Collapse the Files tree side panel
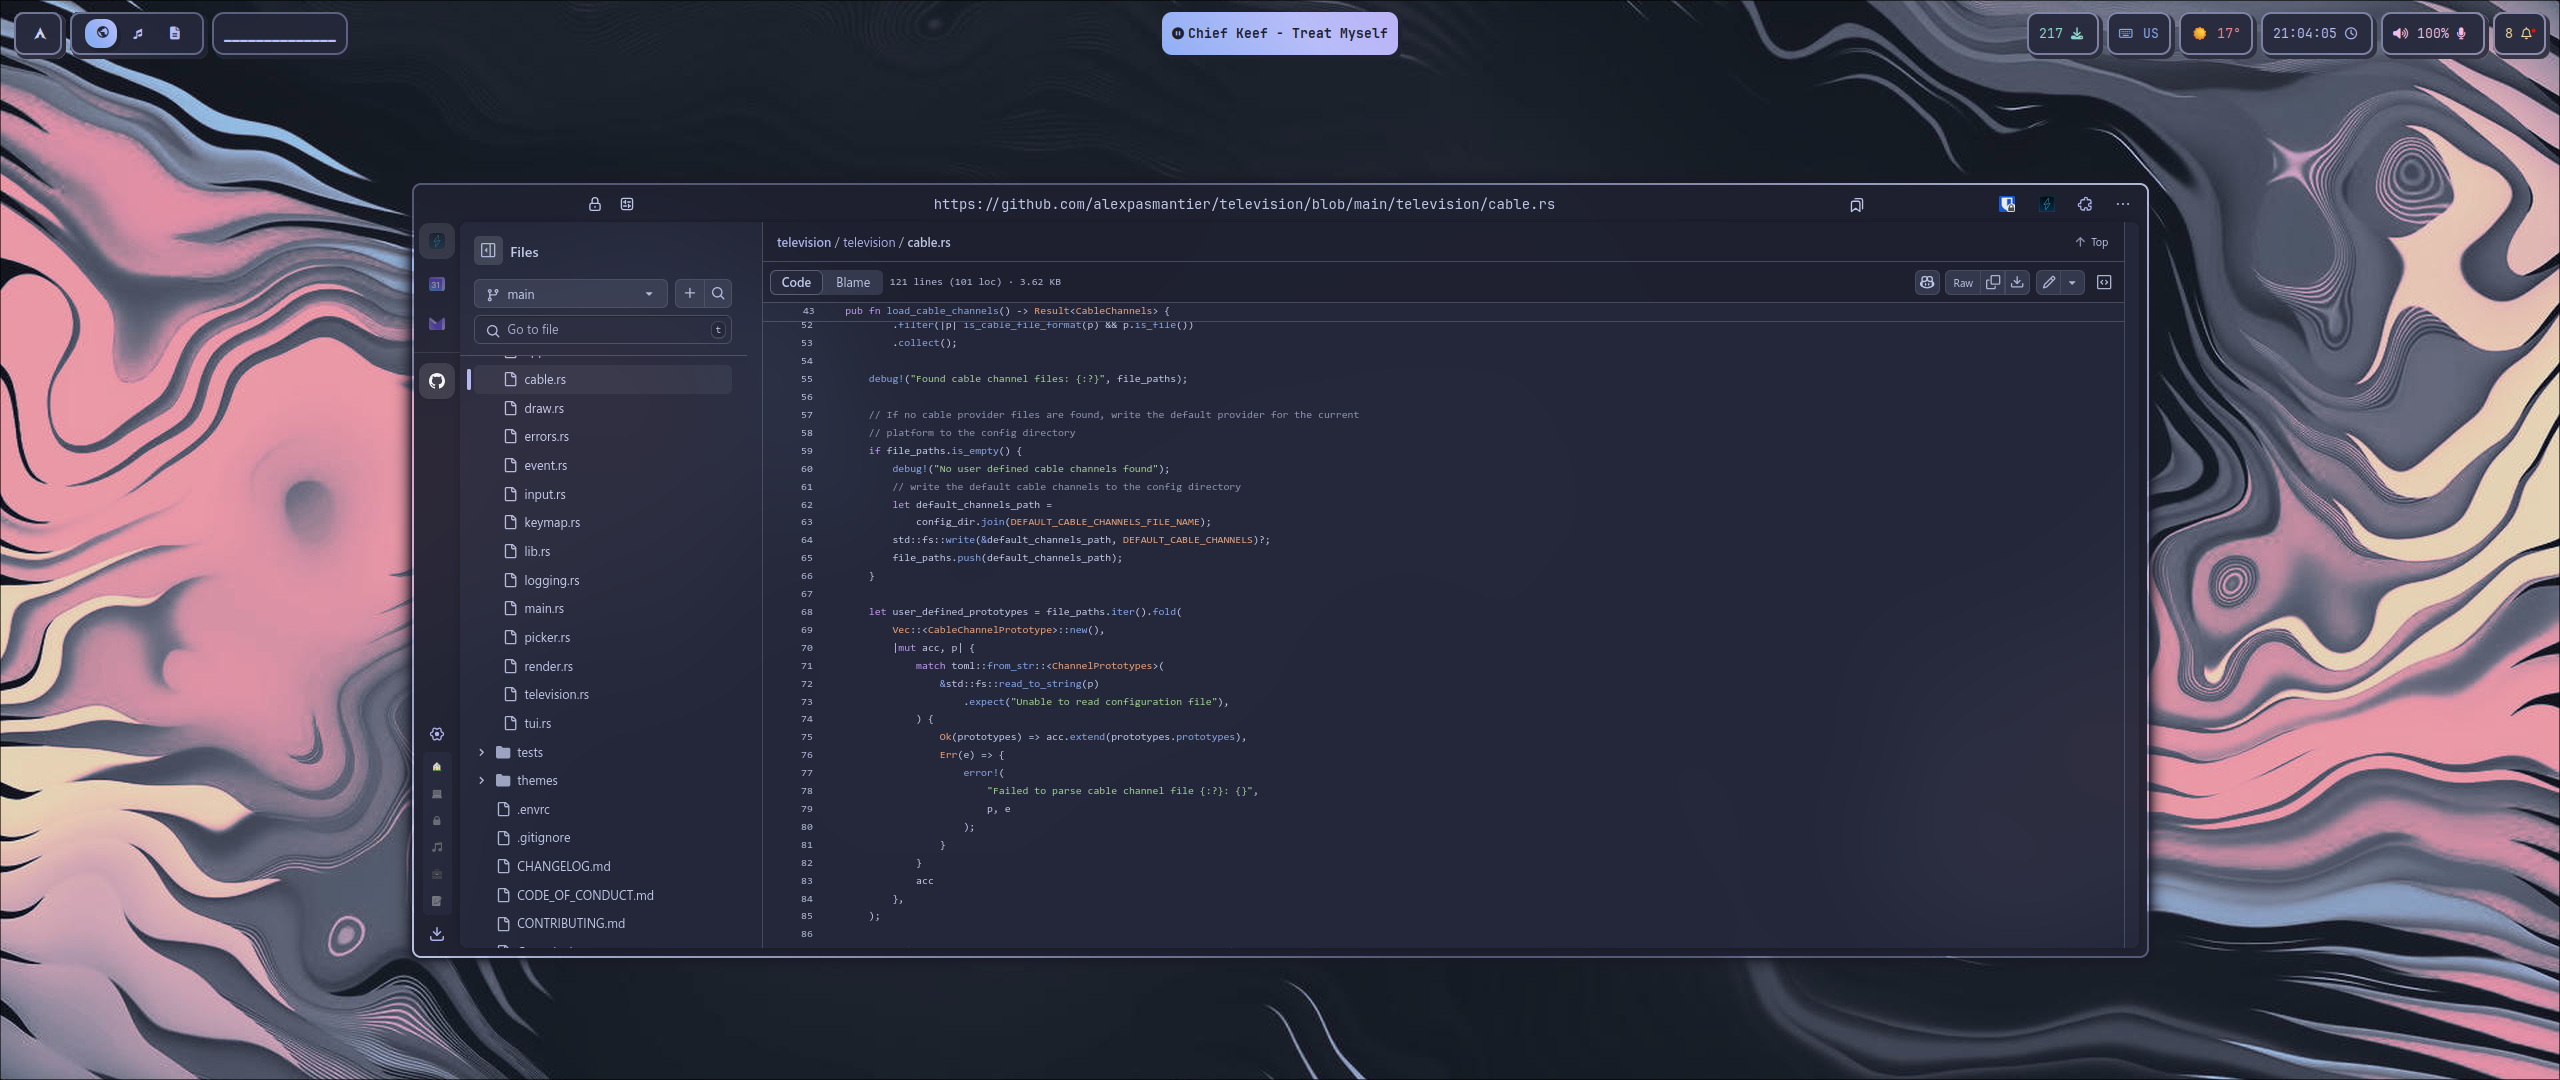The height and width of the screenshot is (1080, 2560). click(x=488, y=251)
